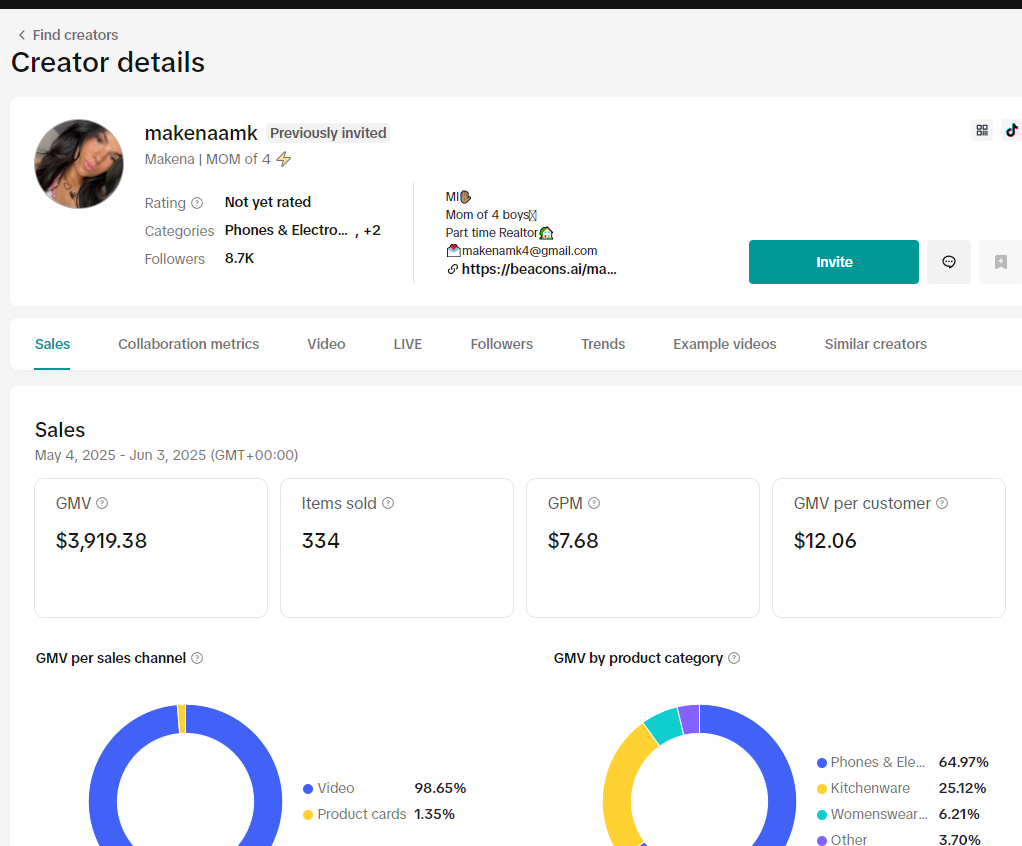This screenshot has width=1022, height=846.
Task: Open the creator's TikTok profile icon
Action: 1011,130
